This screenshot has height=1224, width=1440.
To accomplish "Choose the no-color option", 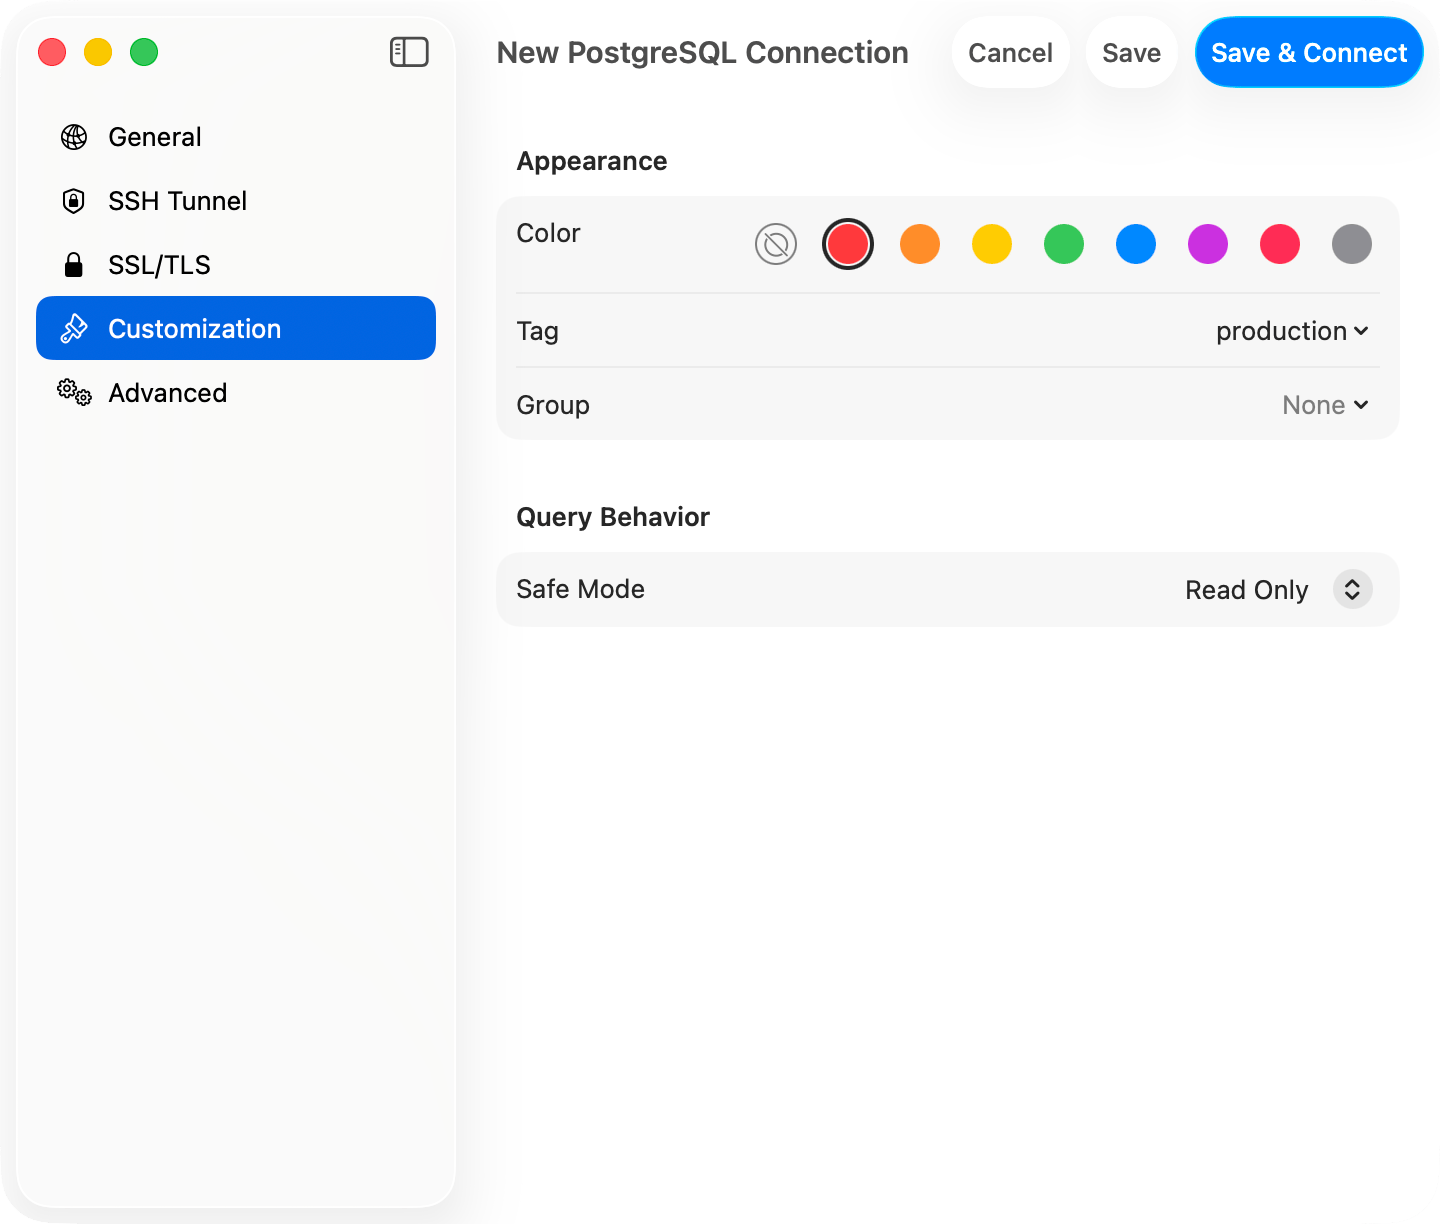I will click(x=776, y=244).
